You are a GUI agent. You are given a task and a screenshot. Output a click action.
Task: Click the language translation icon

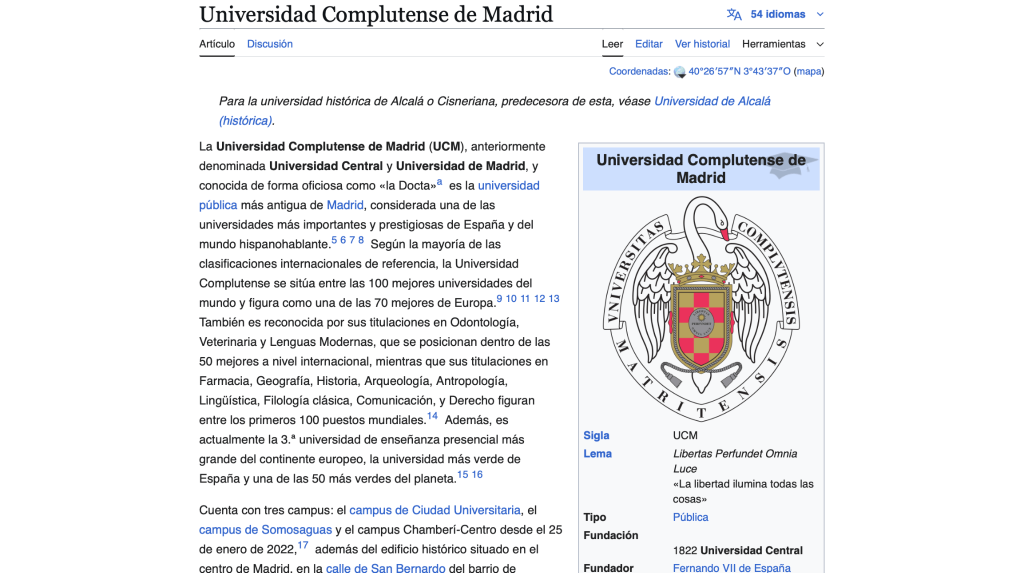click(x=734, y=14)
